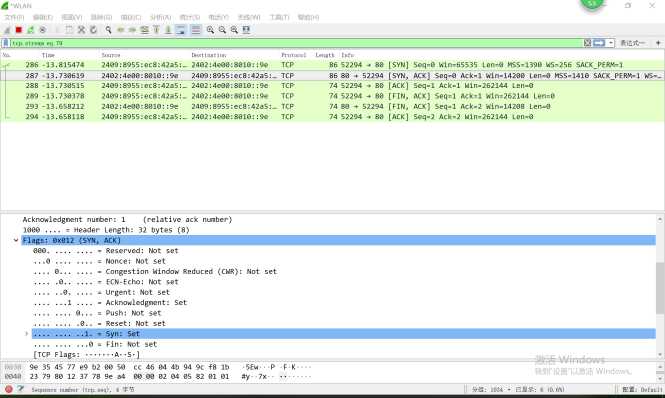Click the tcp.stream display filter field
This screenshot has height=398, width=665.
tap(296, 43)
